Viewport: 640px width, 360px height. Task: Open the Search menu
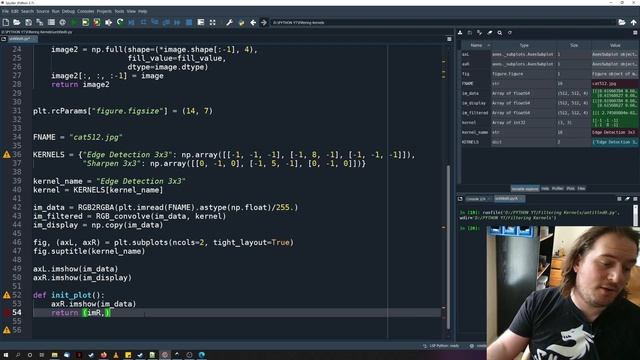pyautogui.click(x=27, y=11)
